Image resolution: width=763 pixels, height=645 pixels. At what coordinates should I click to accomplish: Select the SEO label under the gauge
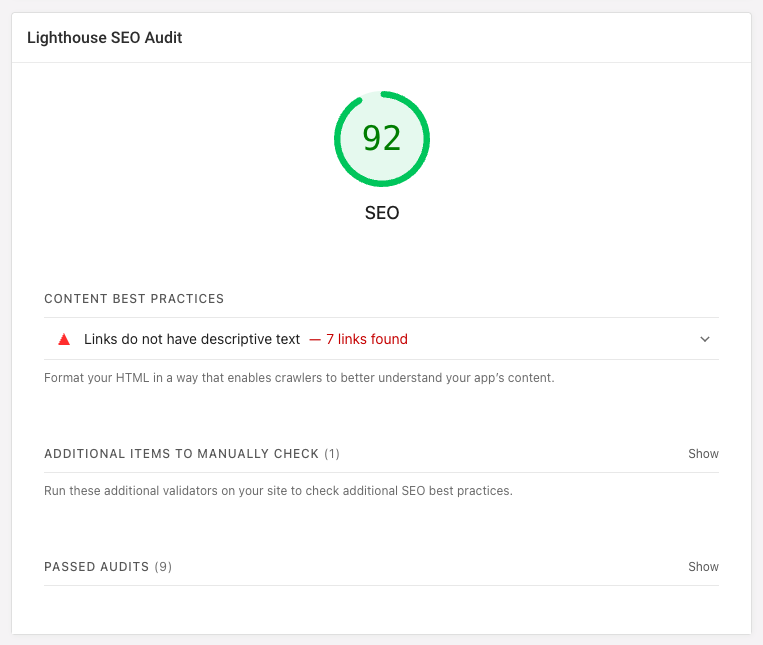382,213
